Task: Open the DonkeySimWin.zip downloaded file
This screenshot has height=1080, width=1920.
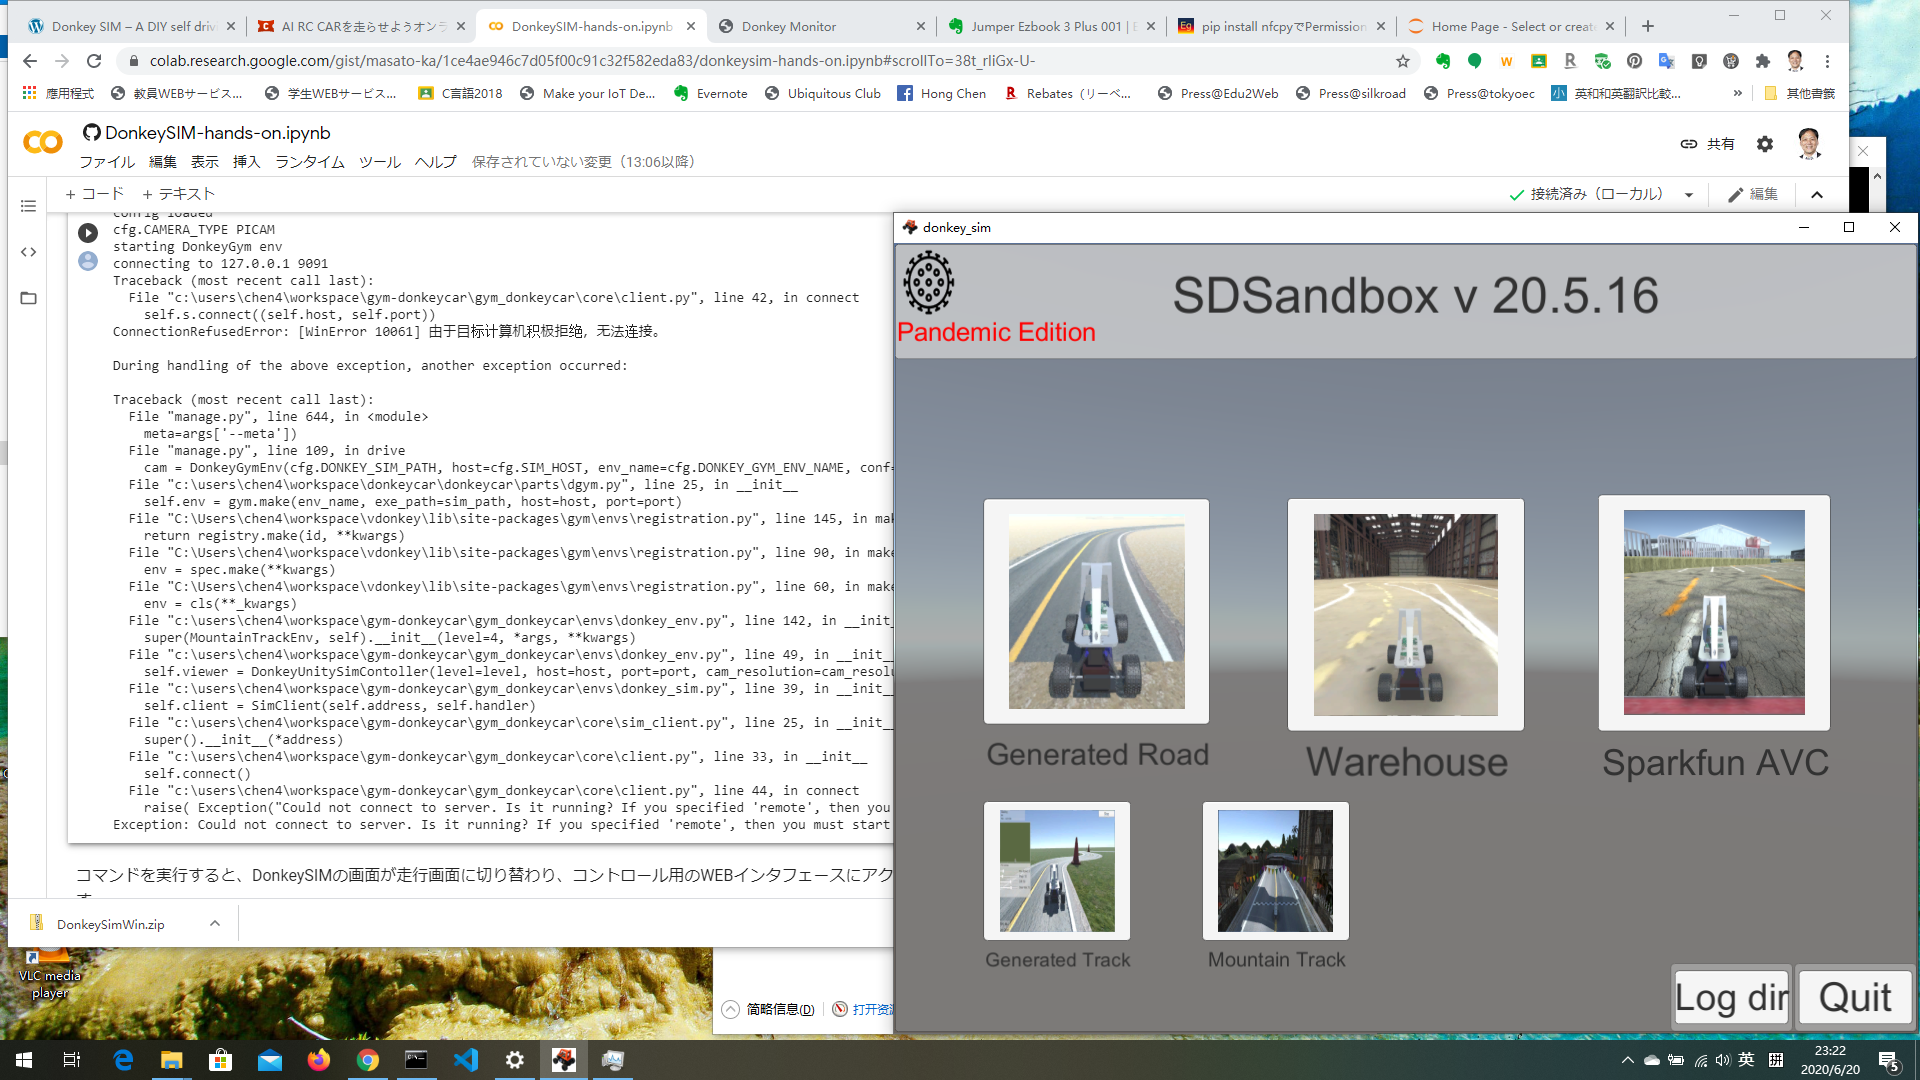Action: [110, 924]
